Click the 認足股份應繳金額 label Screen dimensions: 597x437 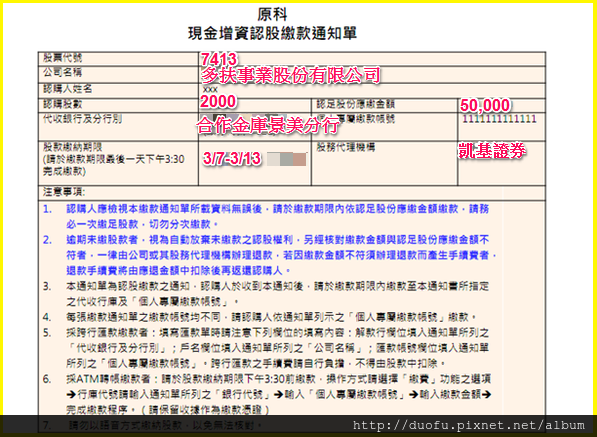tap(356, 104)
